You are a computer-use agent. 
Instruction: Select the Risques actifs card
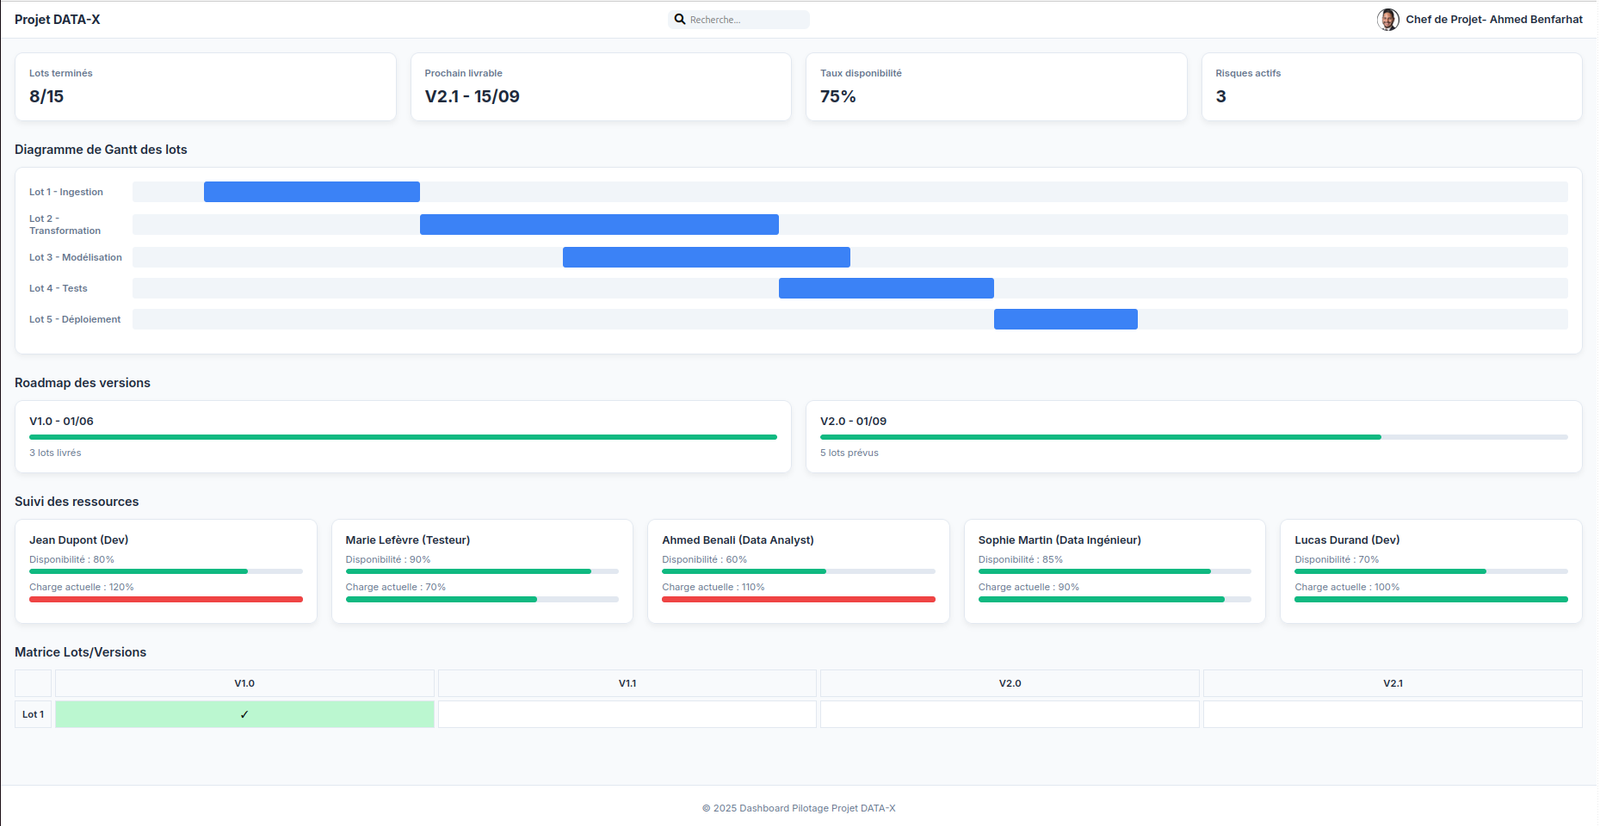click(1391, 87)
